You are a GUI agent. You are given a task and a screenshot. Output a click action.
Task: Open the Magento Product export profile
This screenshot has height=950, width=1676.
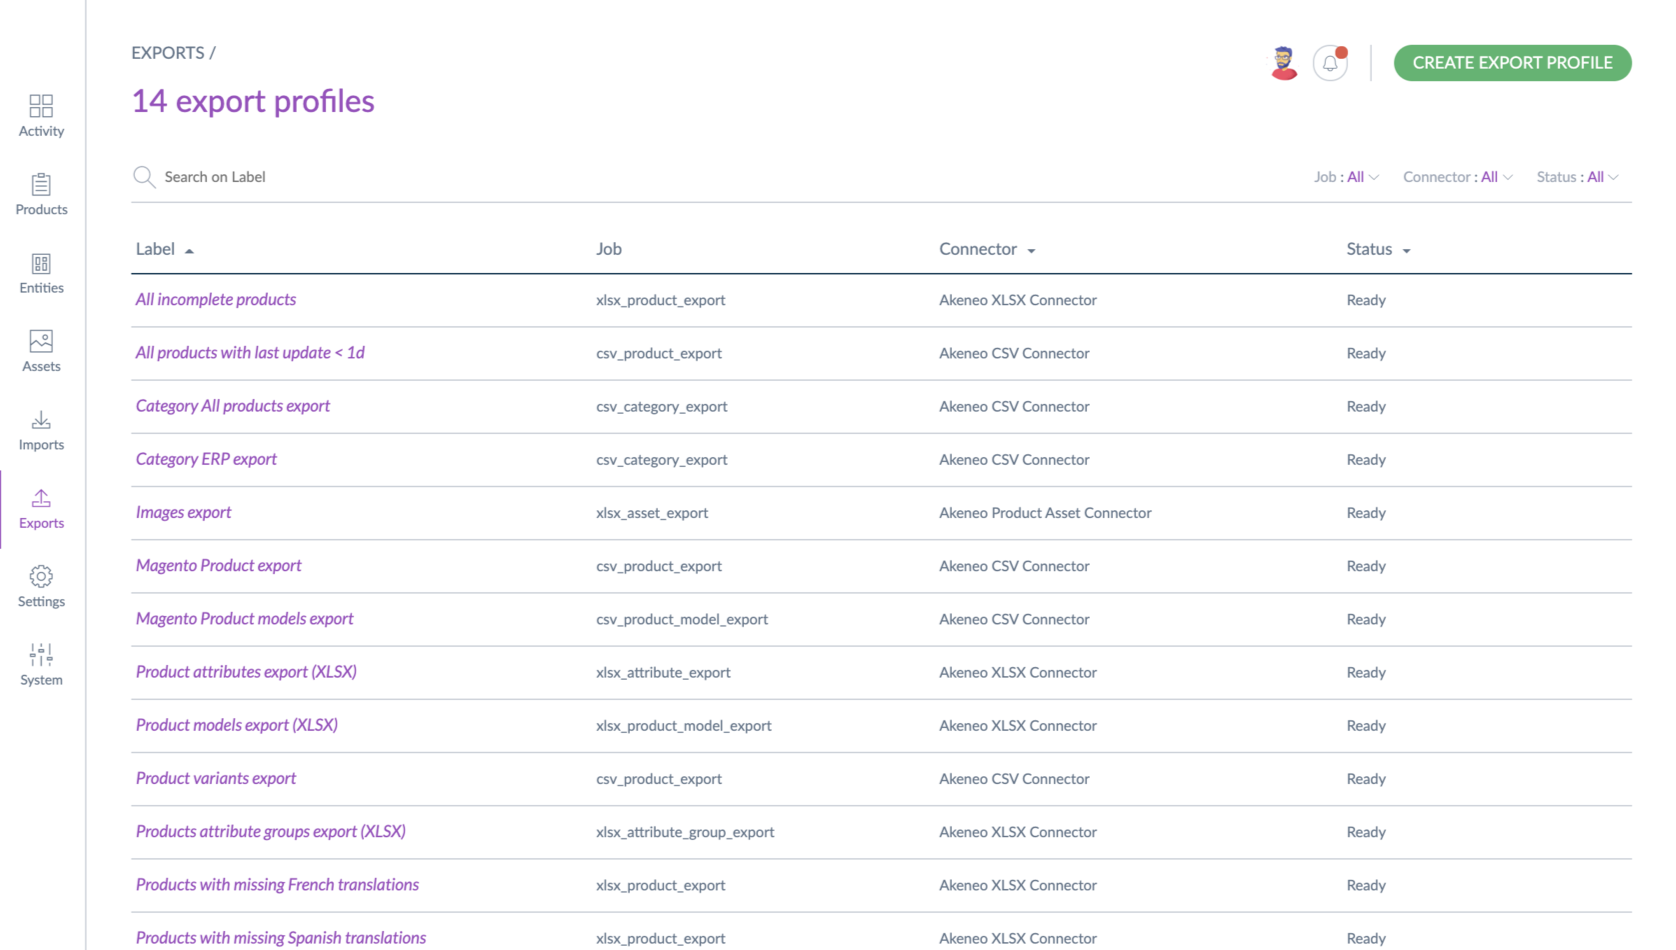click(219, 565)
